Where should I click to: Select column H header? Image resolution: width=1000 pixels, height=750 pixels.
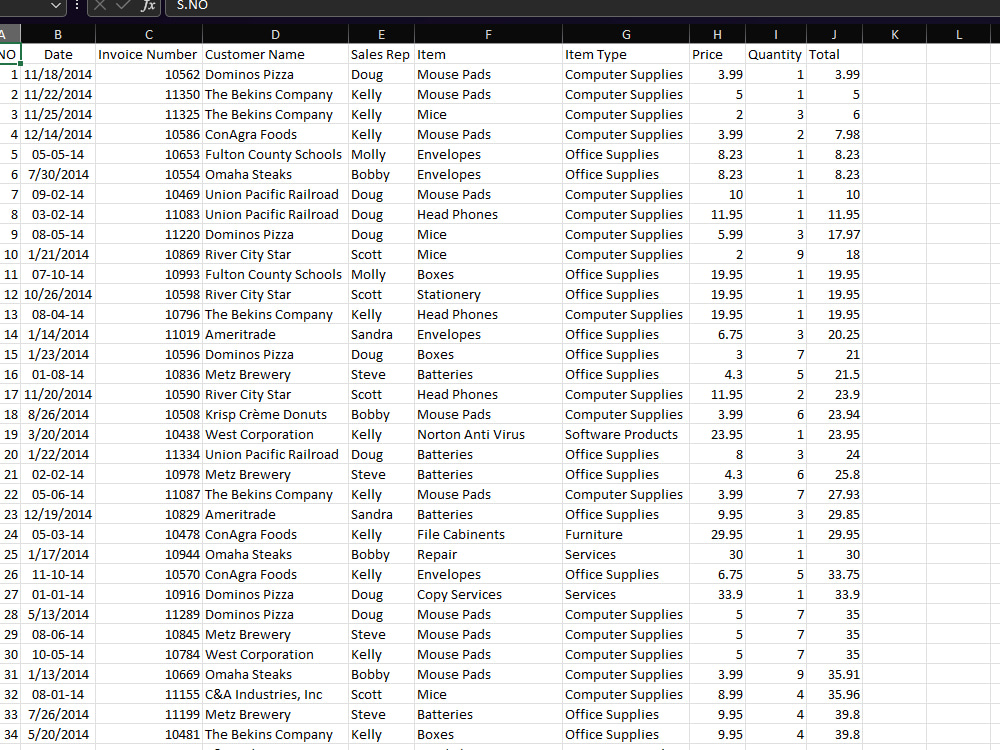tap(717, 34)
